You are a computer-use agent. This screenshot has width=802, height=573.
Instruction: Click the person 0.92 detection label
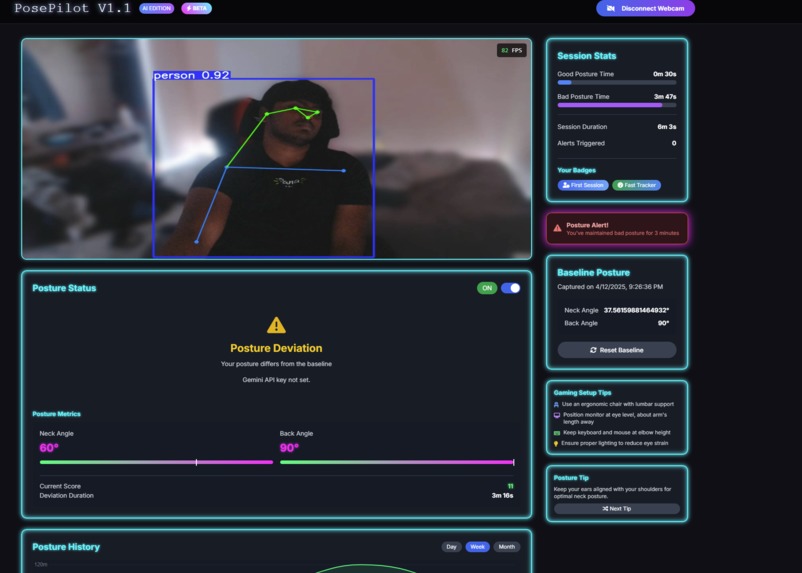click(x=192, y=75)
